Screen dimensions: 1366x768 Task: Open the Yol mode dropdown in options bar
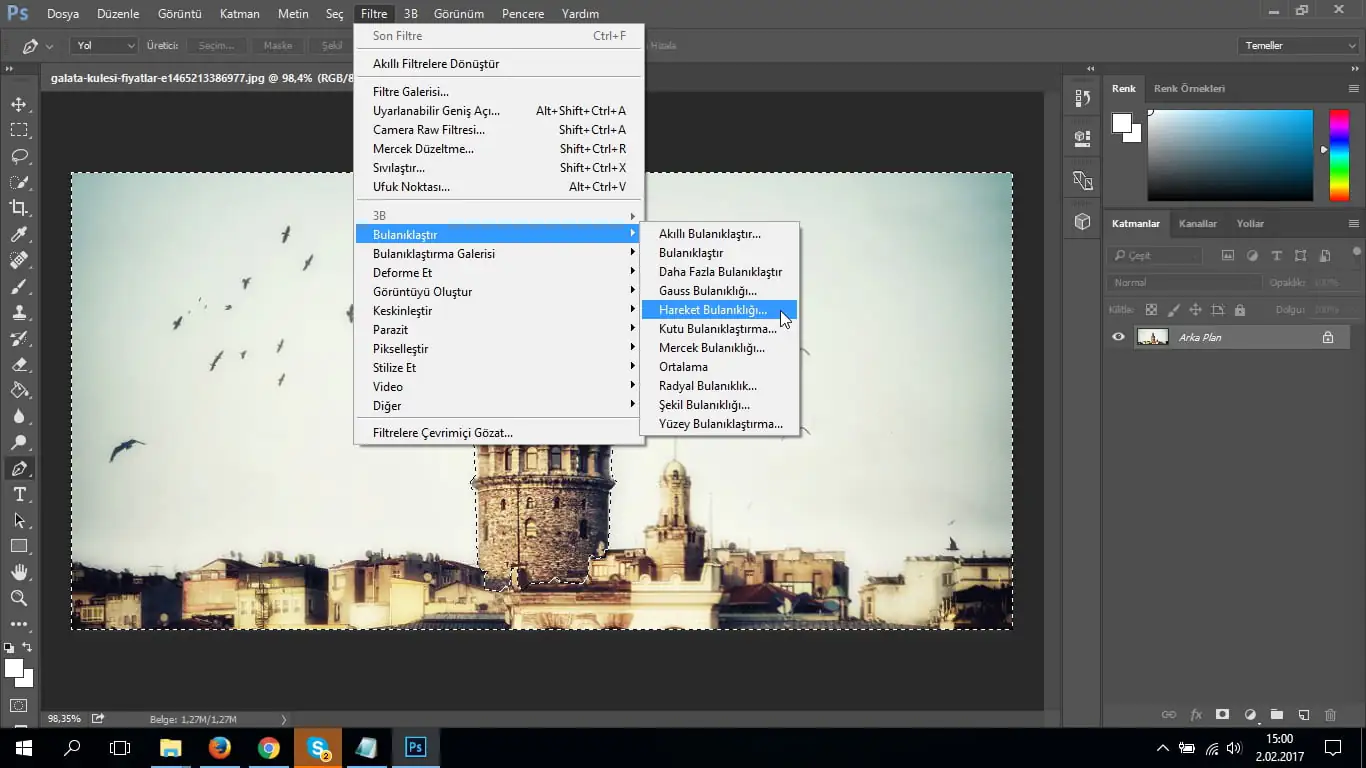(103, 46)
